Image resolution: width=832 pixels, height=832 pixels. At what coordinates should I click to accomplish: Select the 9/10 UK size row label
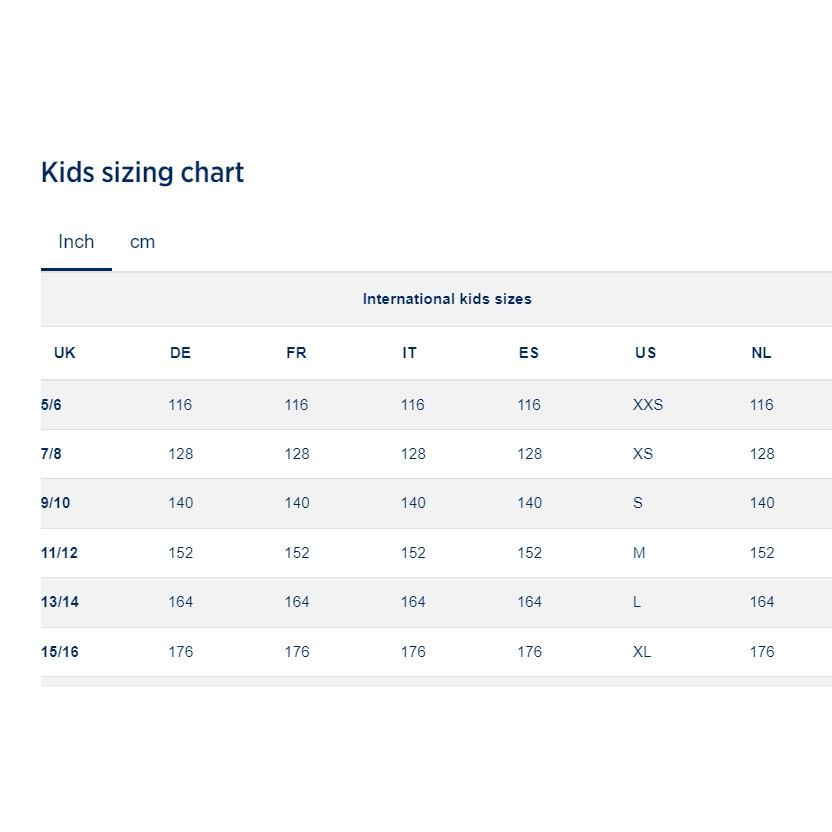tap(55, 502)
